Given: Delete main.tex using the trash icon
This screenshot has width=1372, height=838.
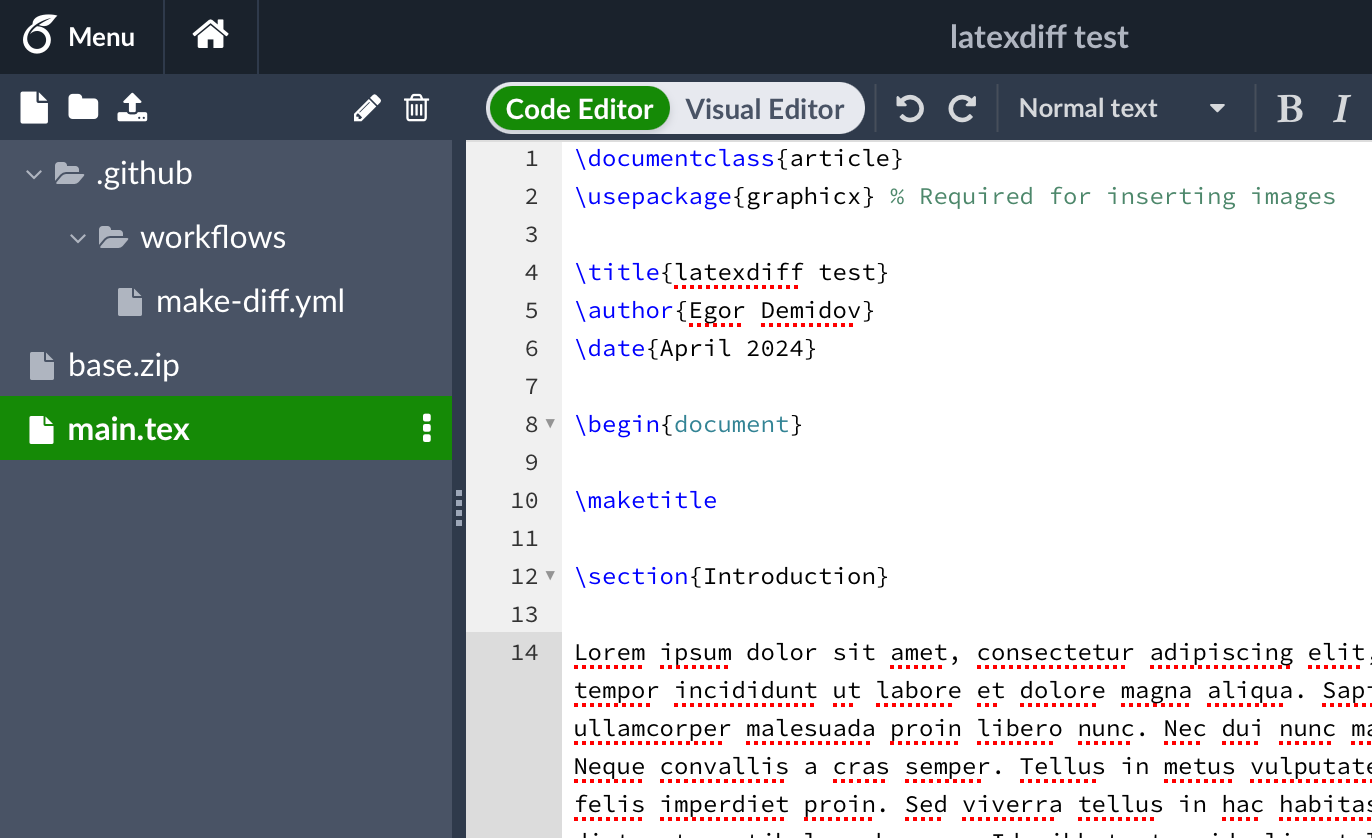Looking at the screenshot, I should click(x=417, y=107).
